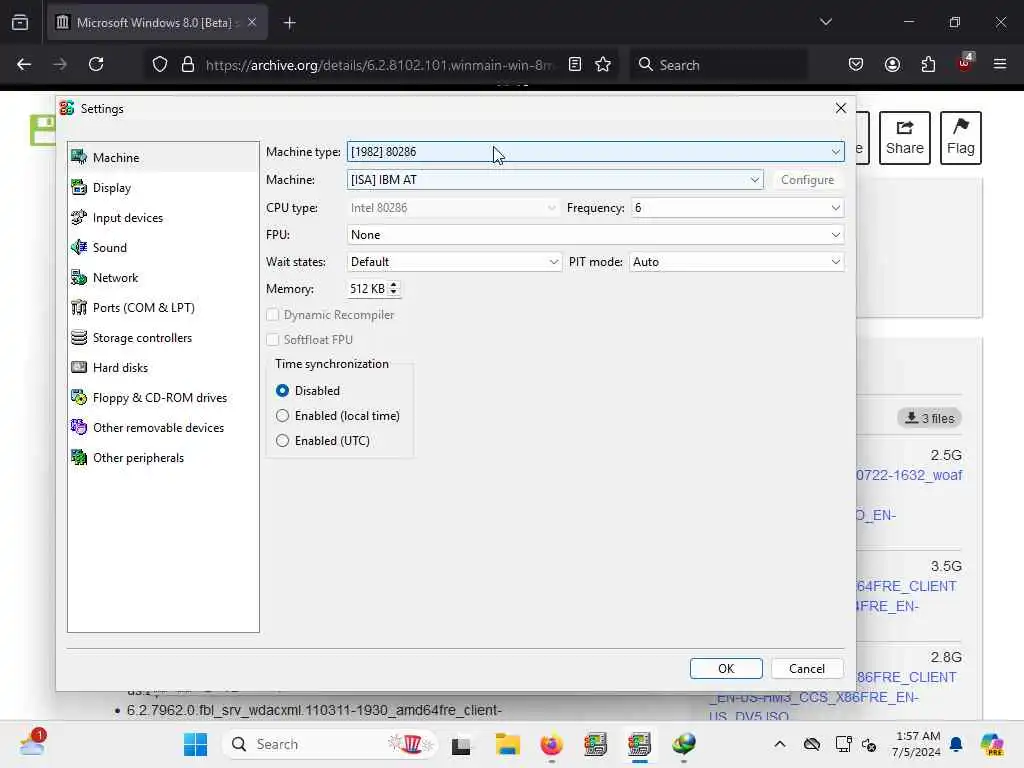Viewport: 1024px width, 768px height.
Task: Close the Microsoft Windows 8.0 tab
Action: click(251, 23)
